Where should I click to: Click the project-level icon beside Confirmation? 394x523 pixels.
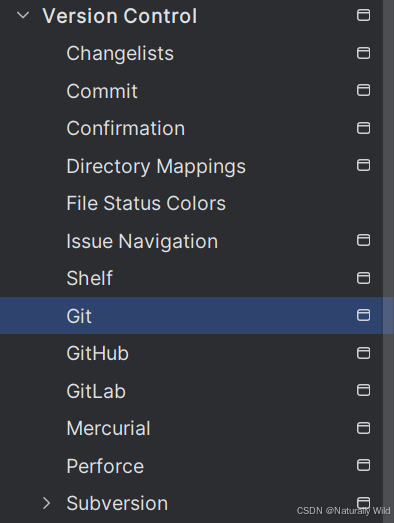(363, 128)
